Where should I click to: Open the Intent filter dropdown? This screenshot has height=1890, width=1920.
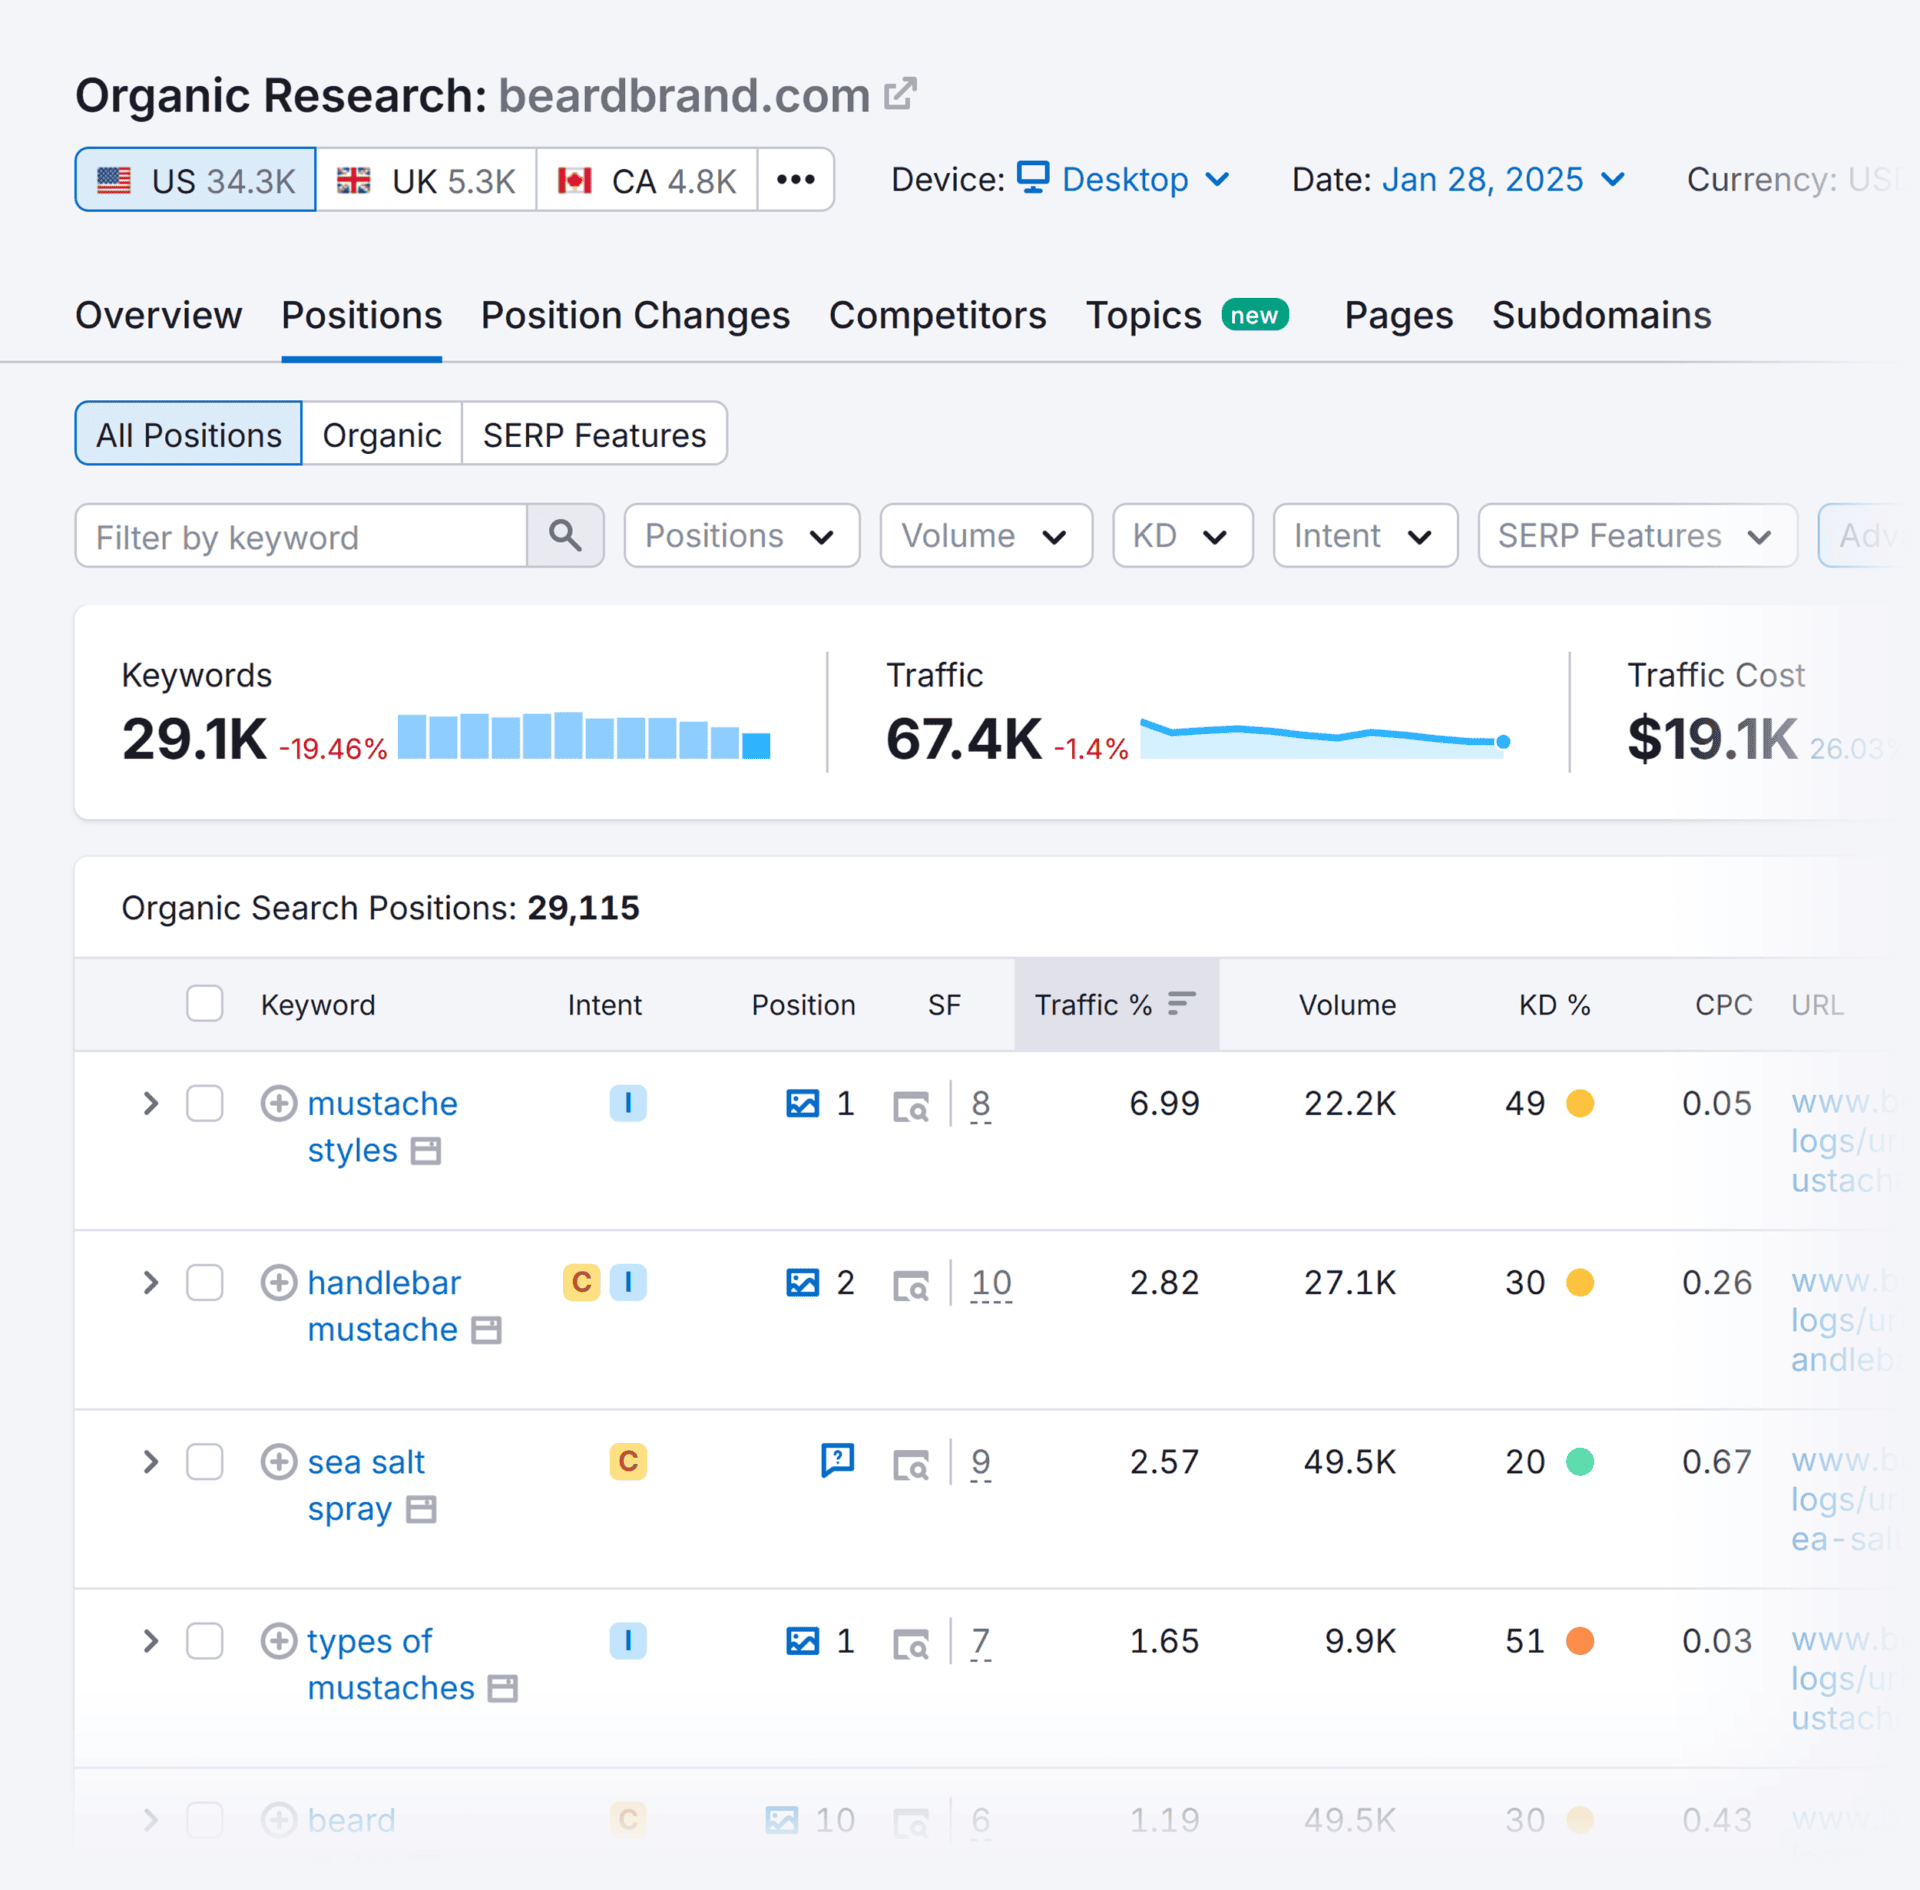click(1365, 536)
